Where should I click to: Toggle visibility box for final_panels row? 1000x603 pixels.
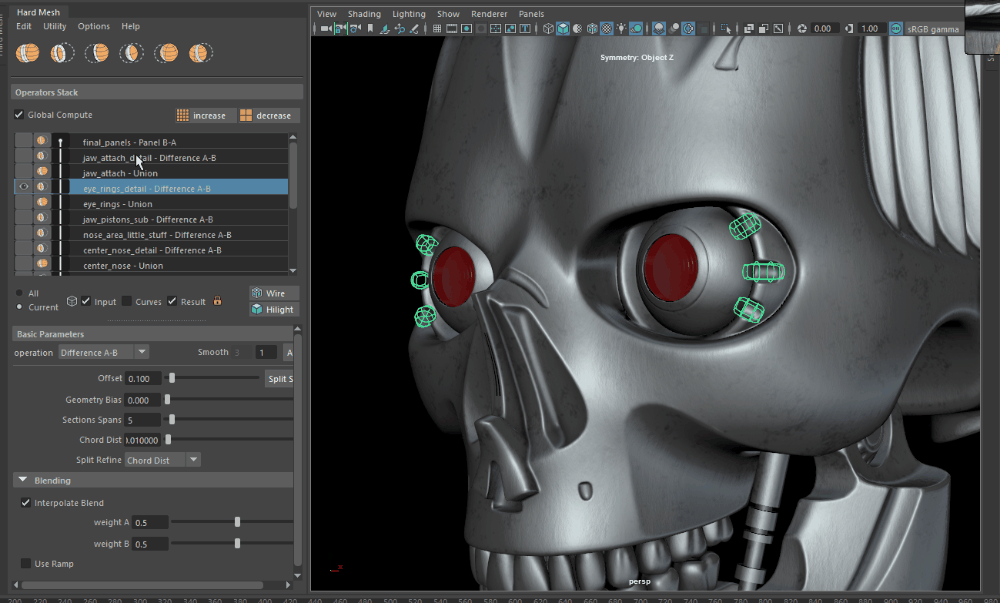[24, 141]
